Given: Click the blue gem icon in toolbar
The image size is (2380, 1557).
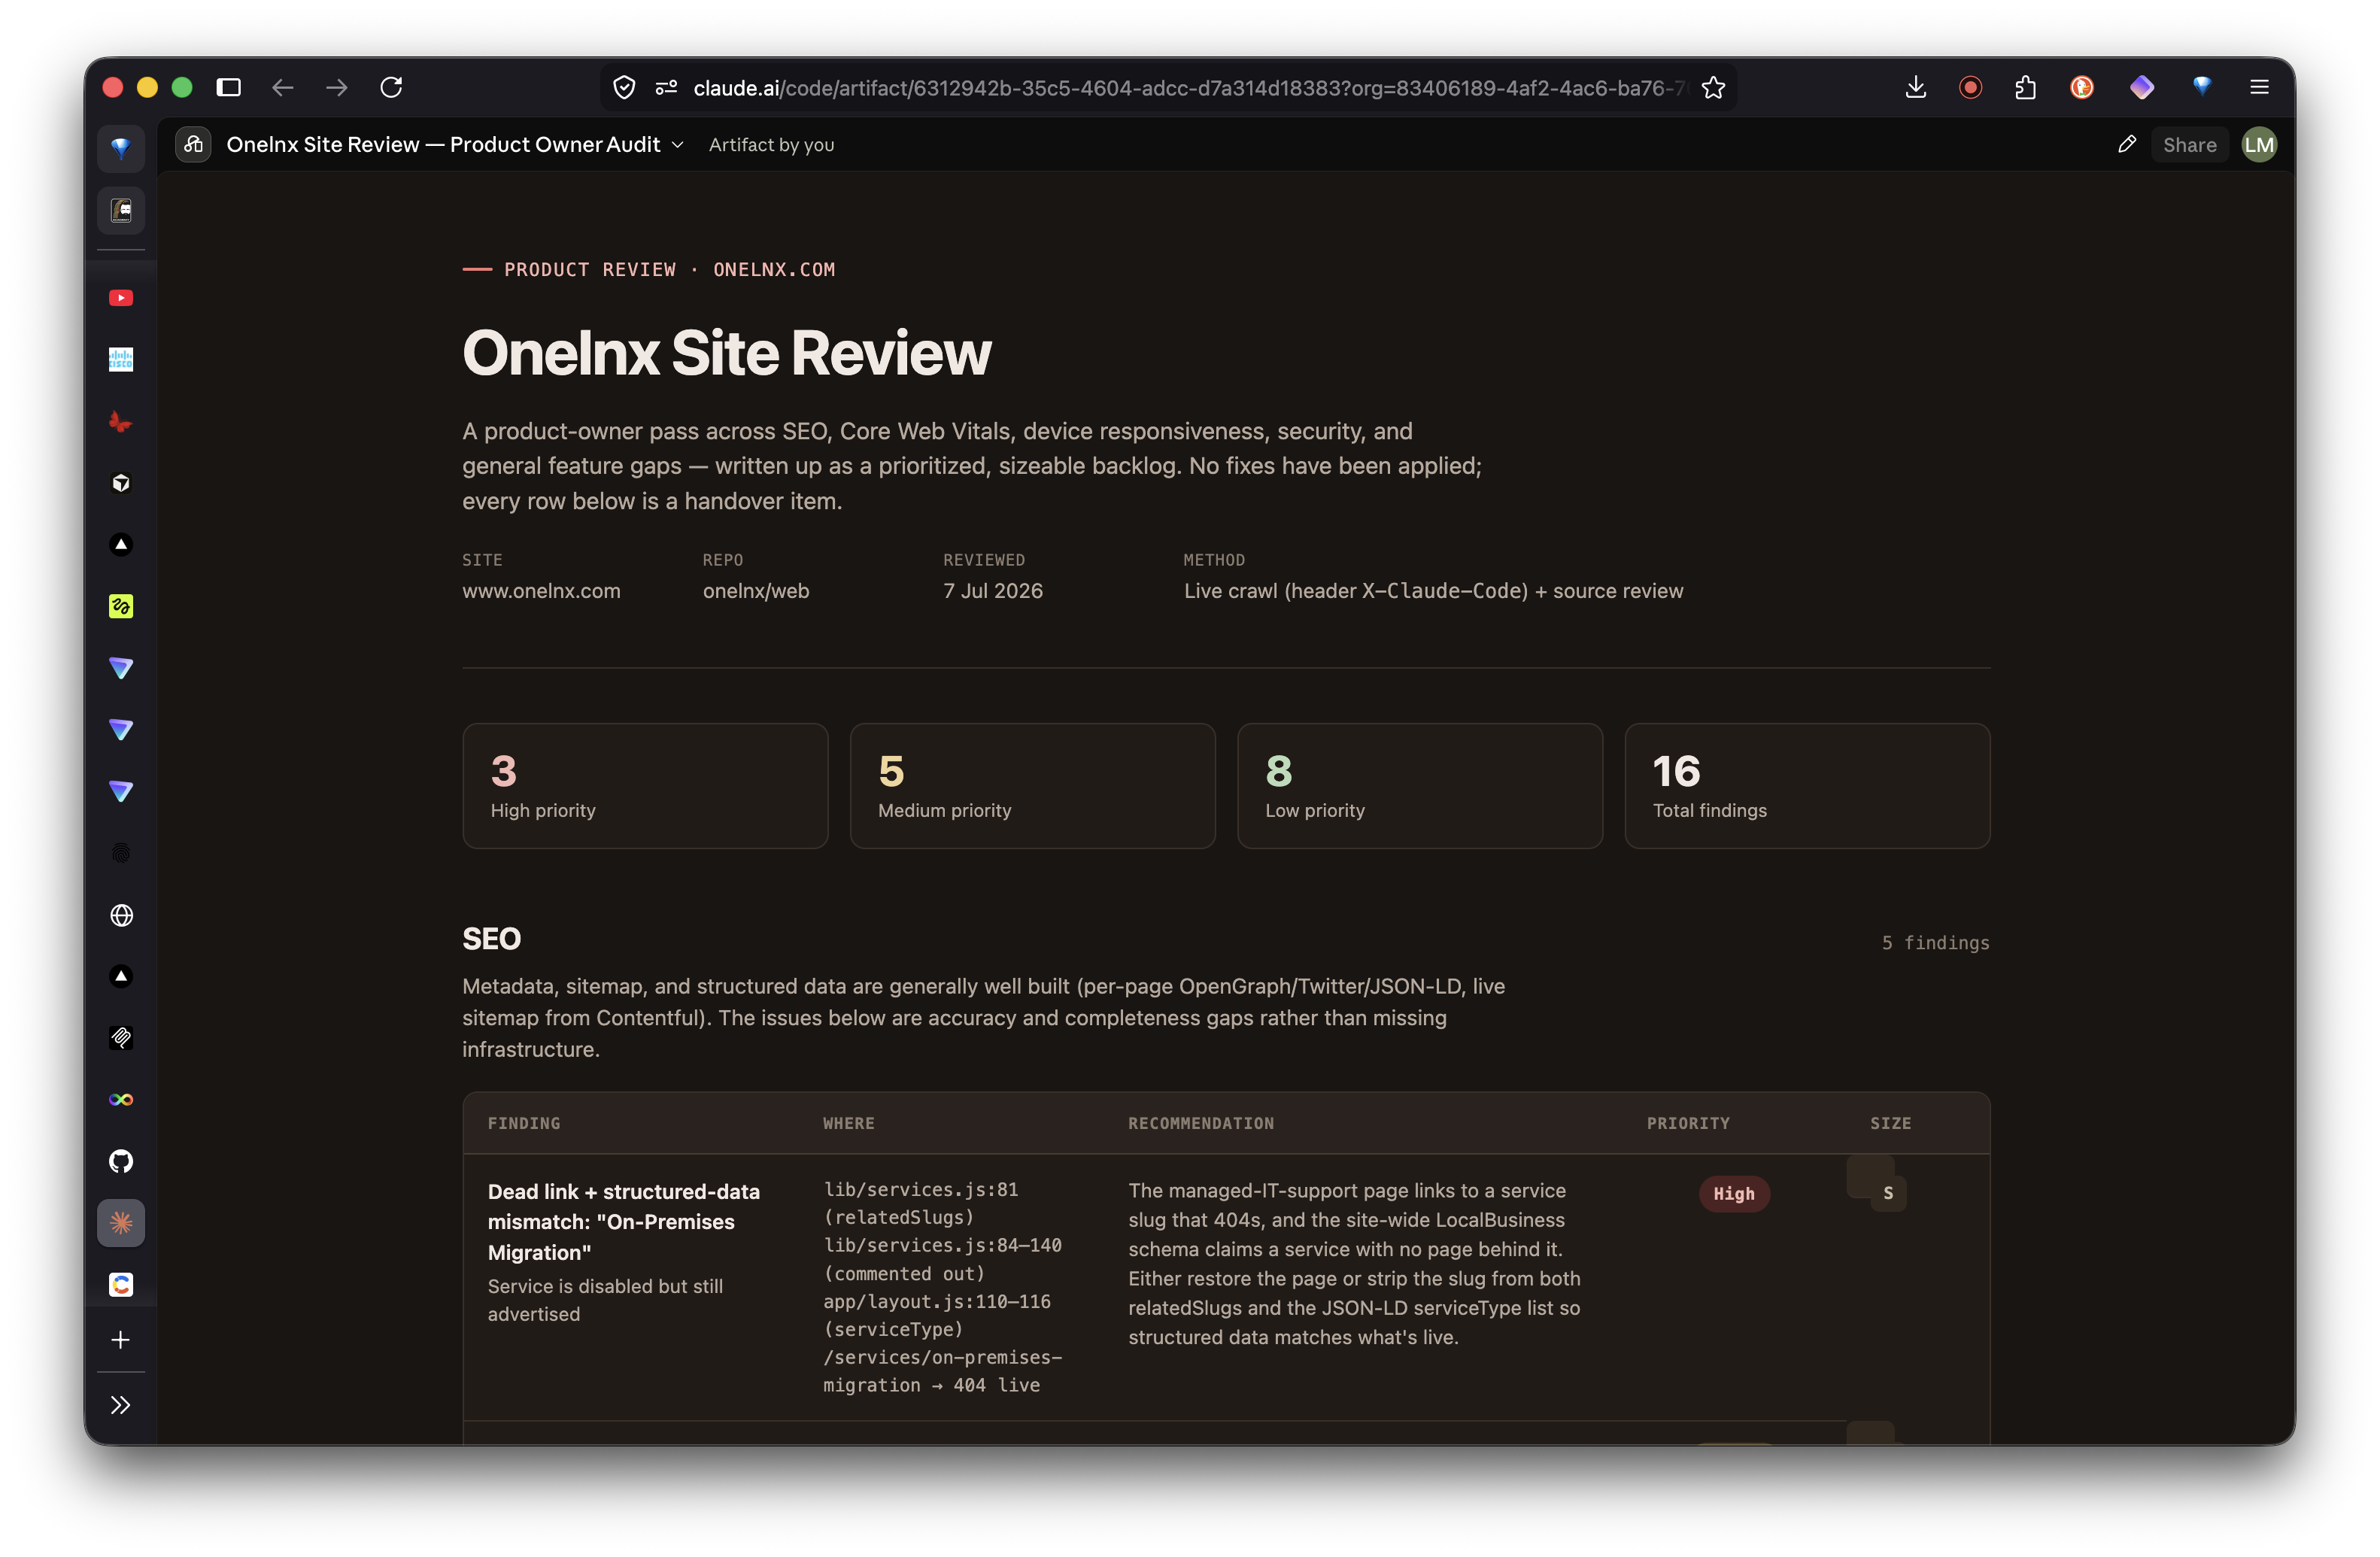Looking at the screenshot, I should pos(2202,87).
